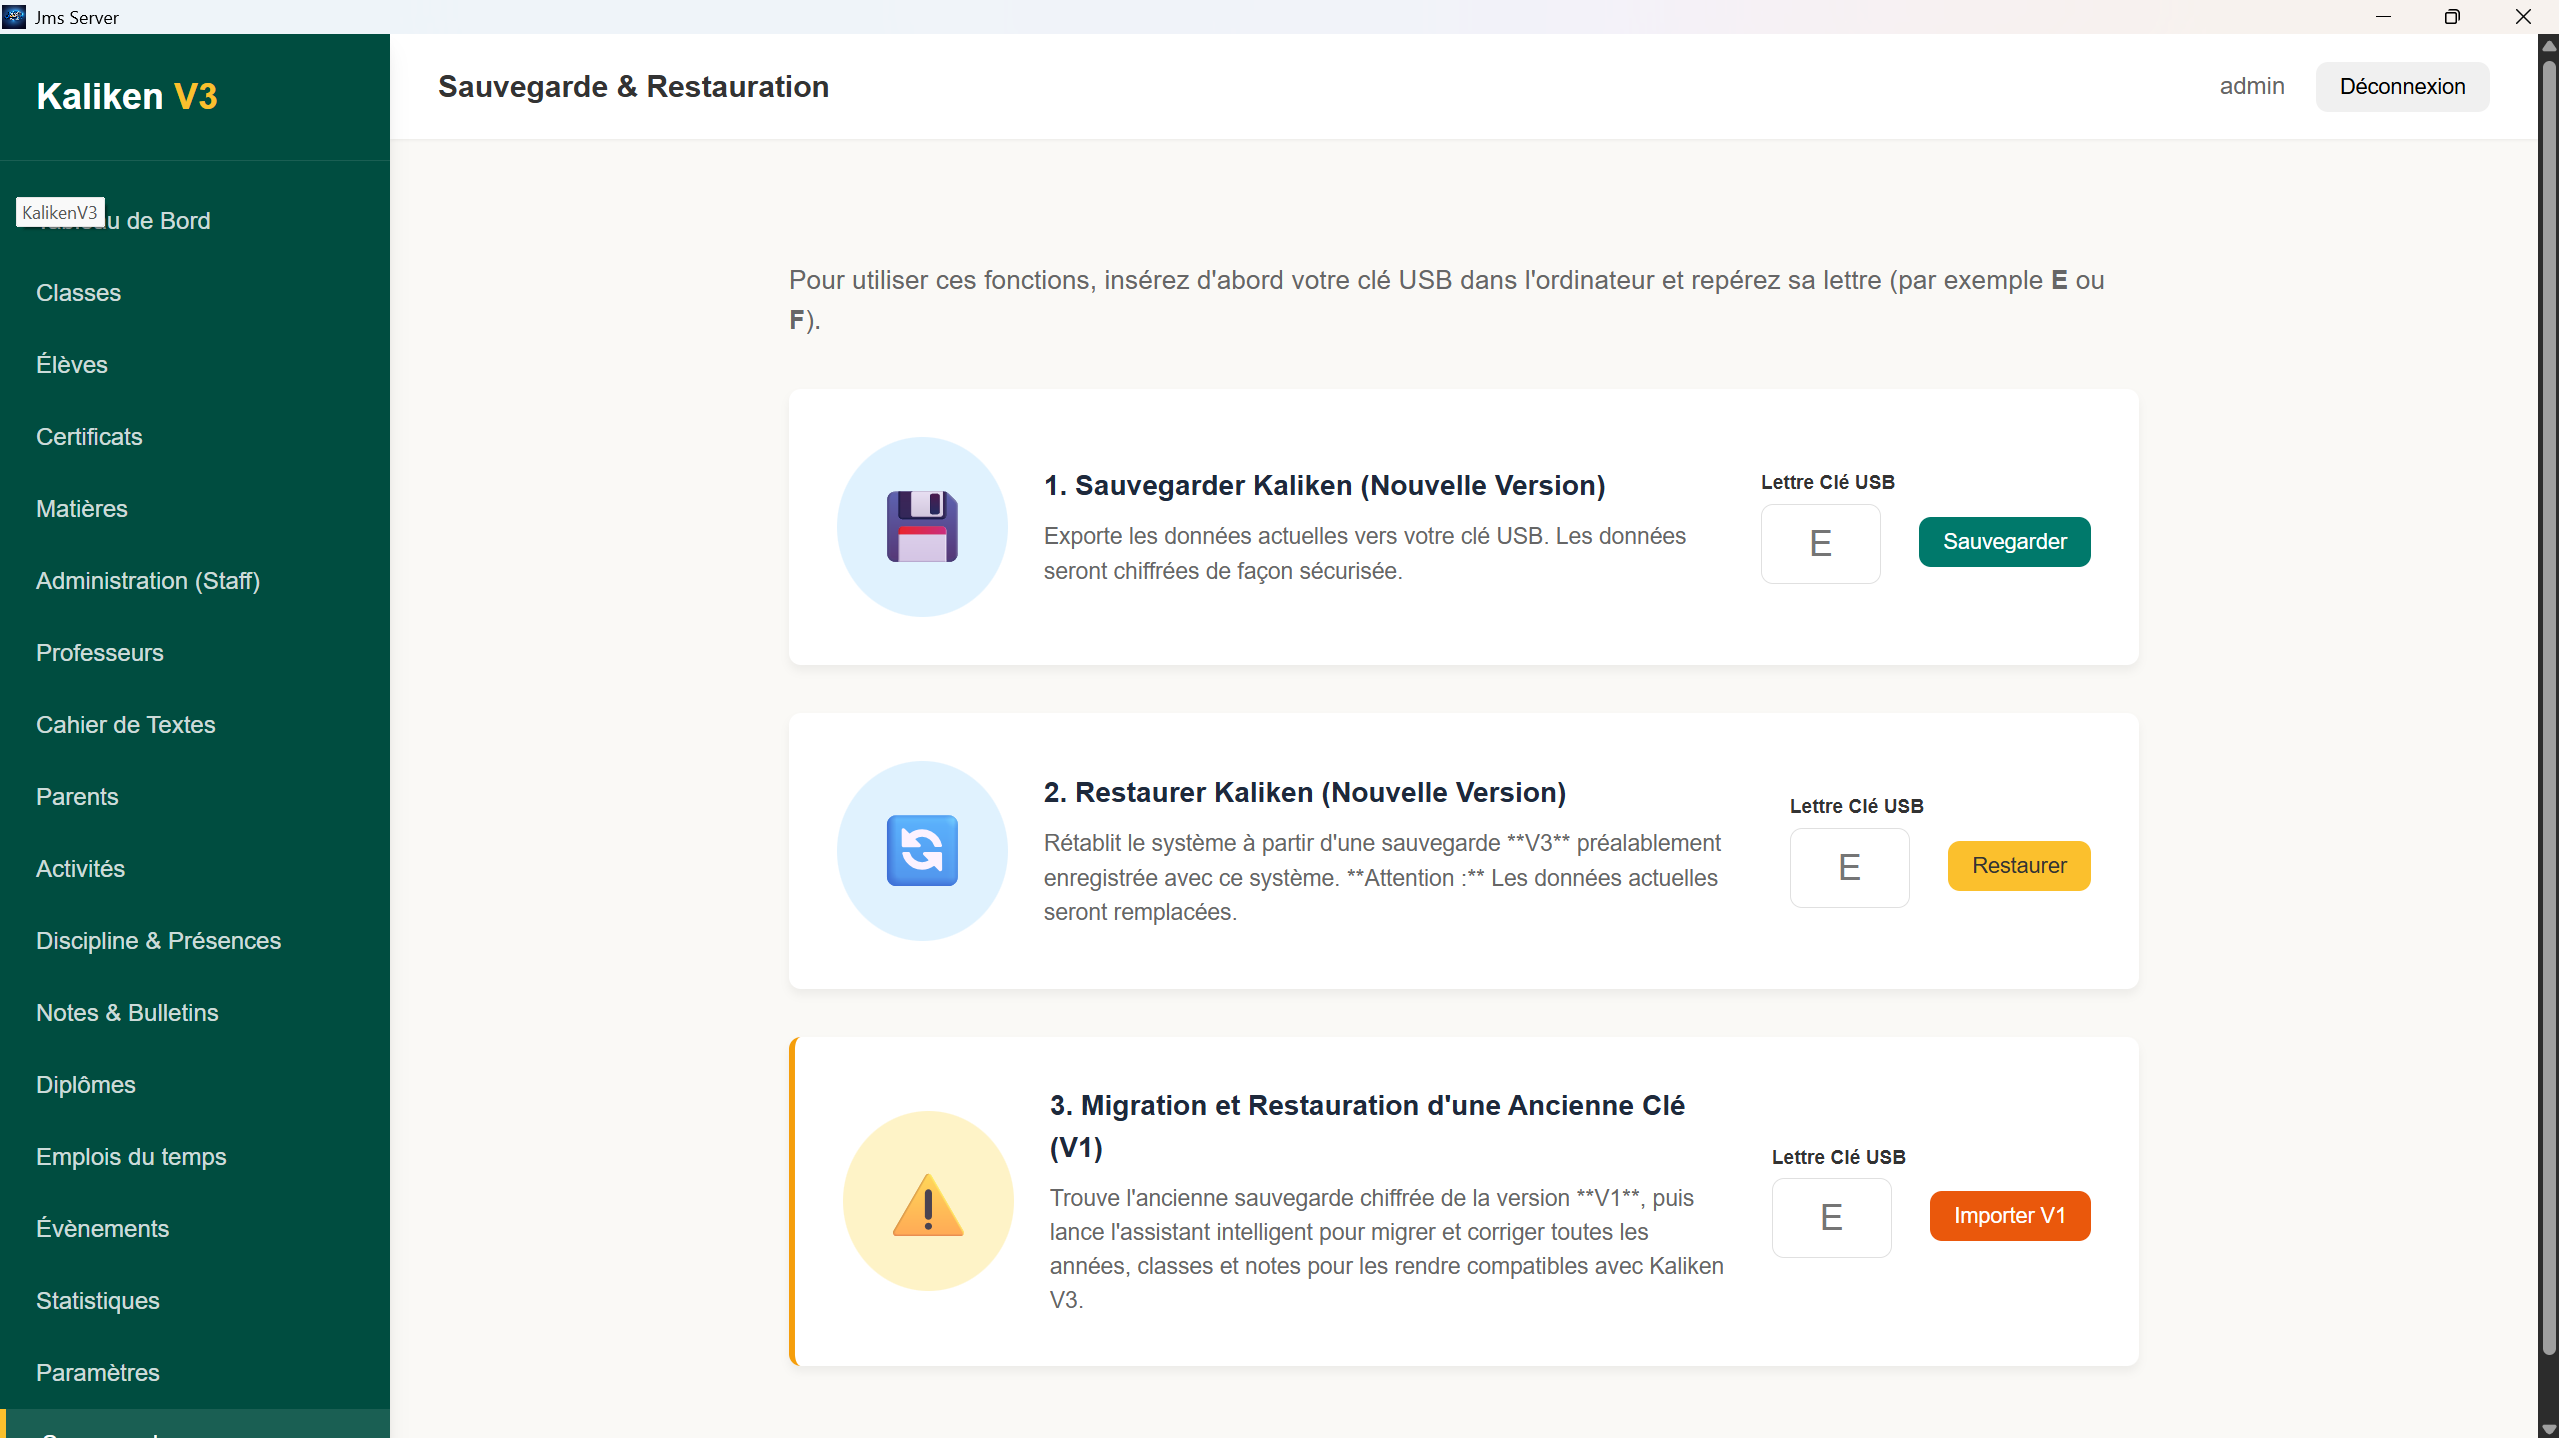Open the Classes menu item
This screenshot has height=1438, width=2559.
(x=78, y=293)
